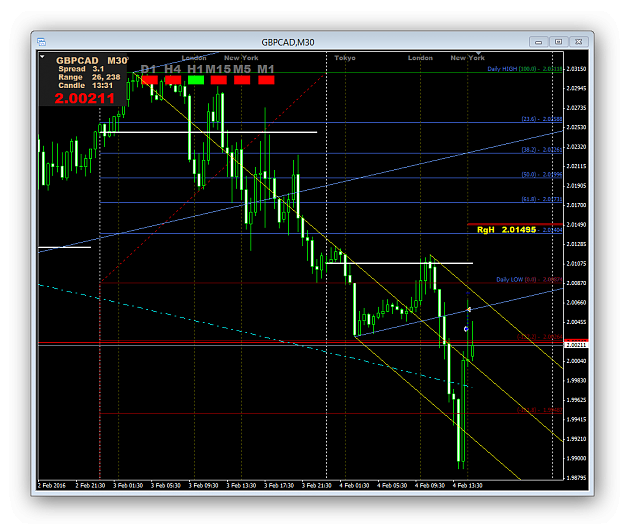Open the small triangle menu above GBPCAD panel
625x527 pixels.
pyautogui.click(x=42, y=57)
